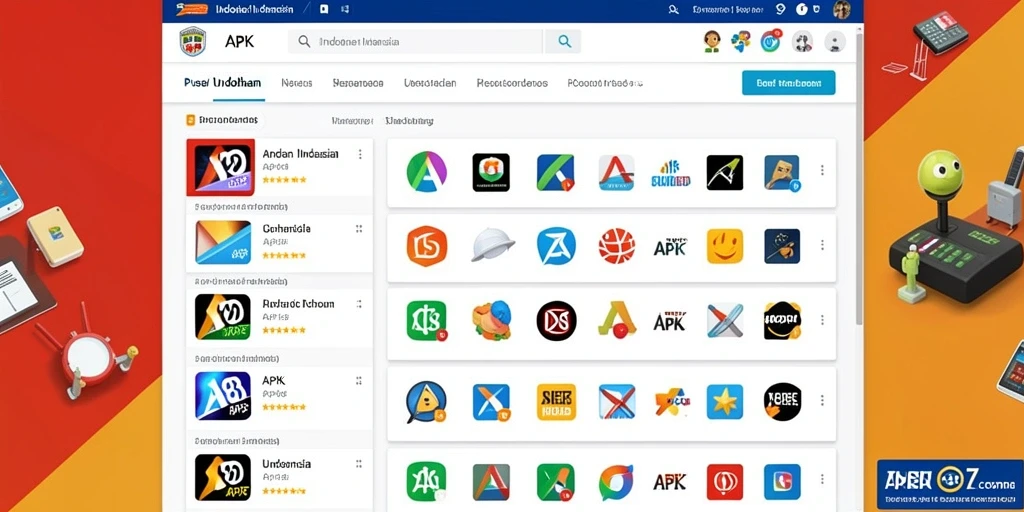The image size is (1024, 512).
Task: Open the yellow smiley face app icon
Action: tap(724, 246)
